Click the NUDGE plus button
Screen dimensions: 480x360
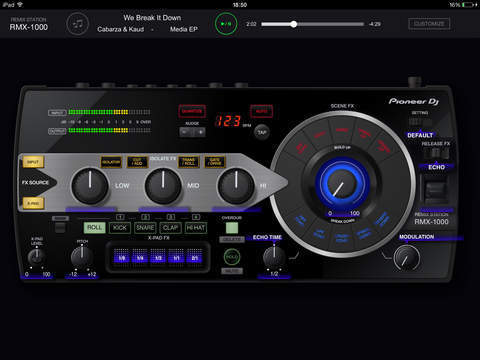tap(200, 132)
